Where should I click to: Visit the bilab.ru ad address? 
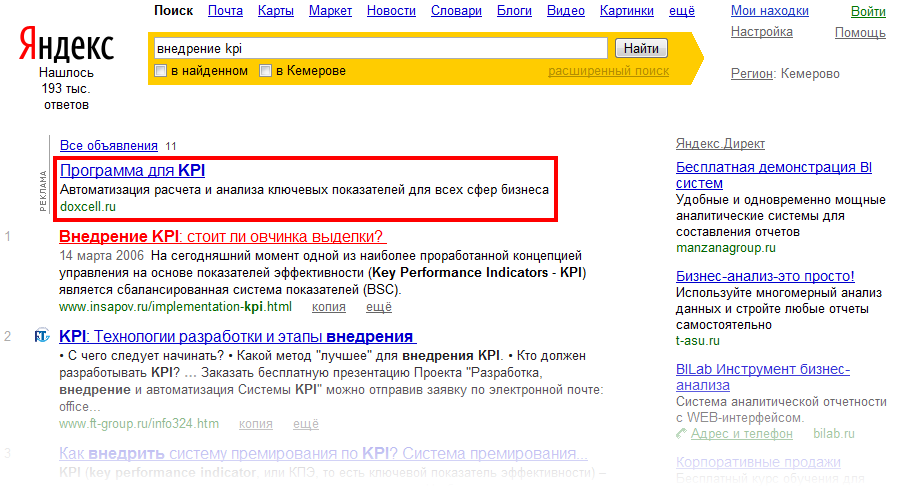pos(834,434)
